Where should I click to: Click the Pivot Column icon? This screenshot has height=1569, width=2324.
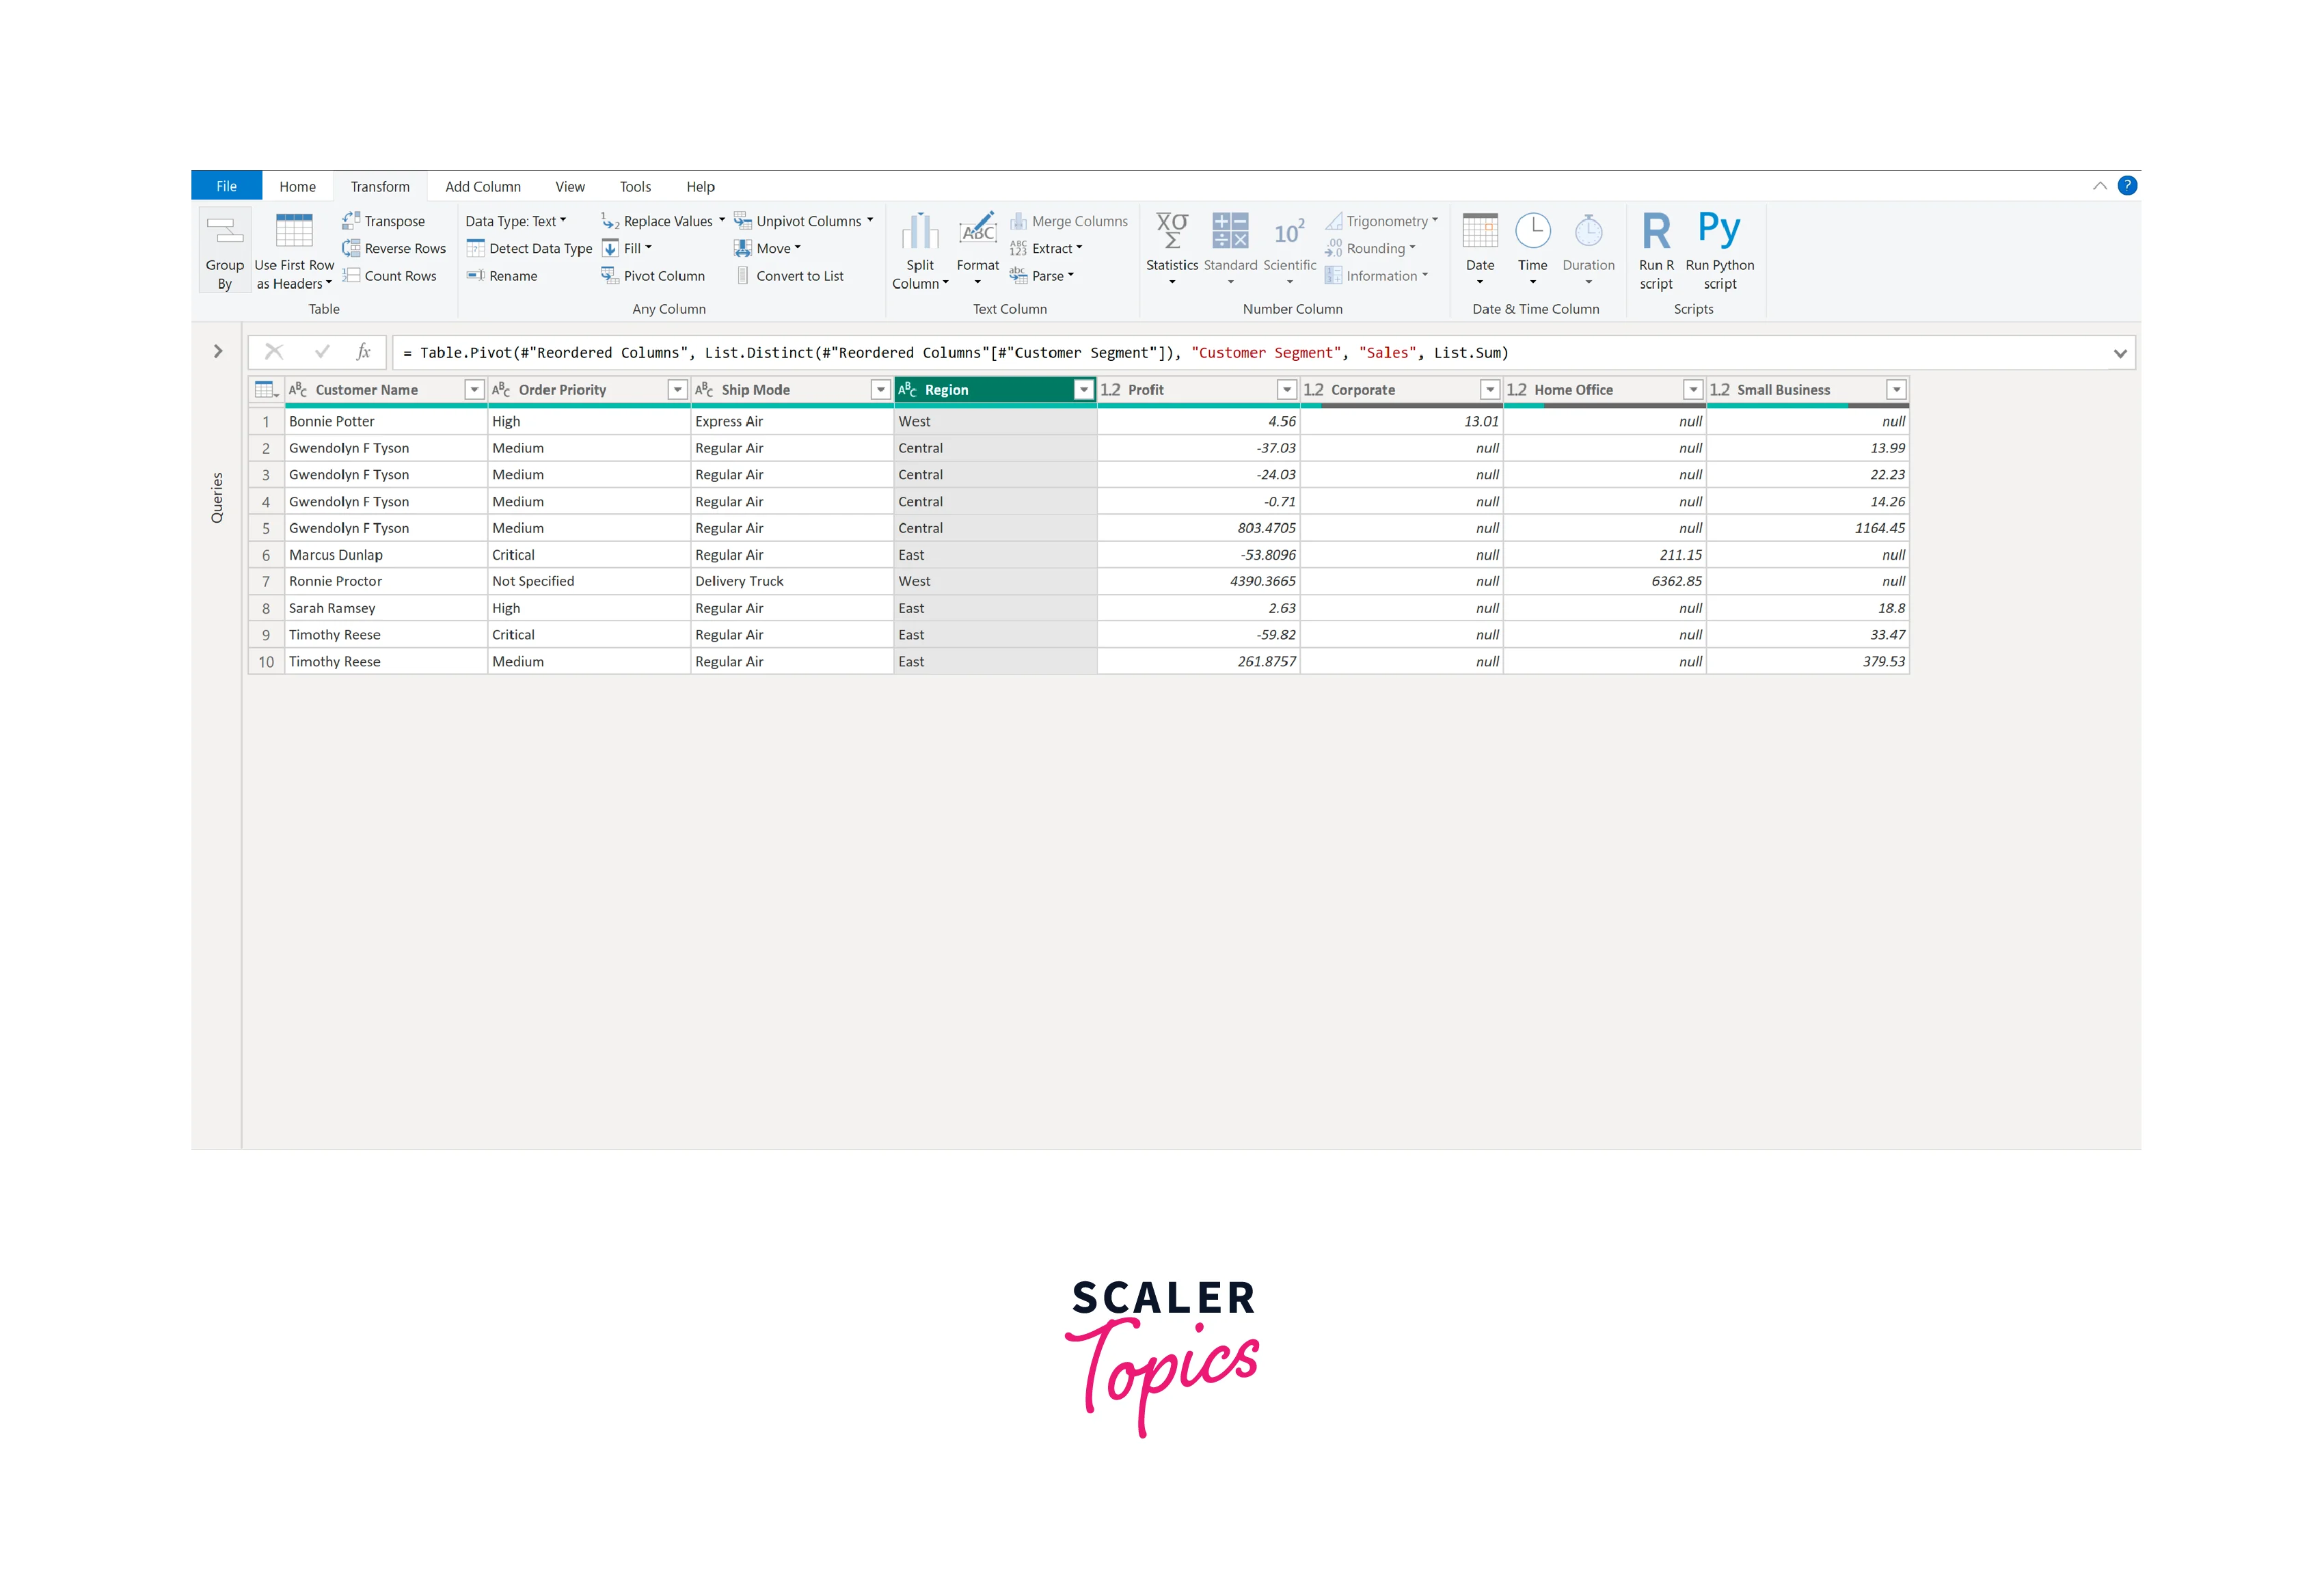(x=609, y=275)
